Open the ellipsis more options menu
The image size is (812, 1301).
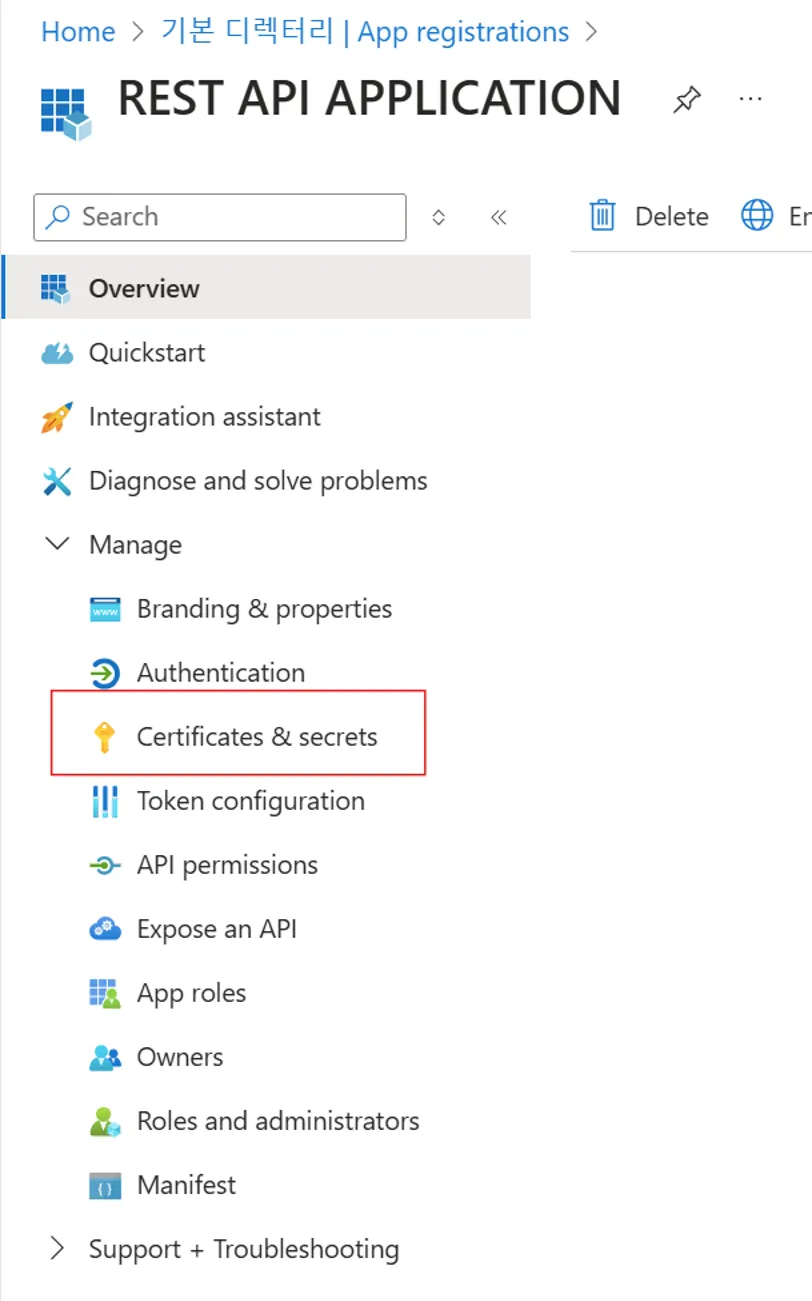[750, 98]
